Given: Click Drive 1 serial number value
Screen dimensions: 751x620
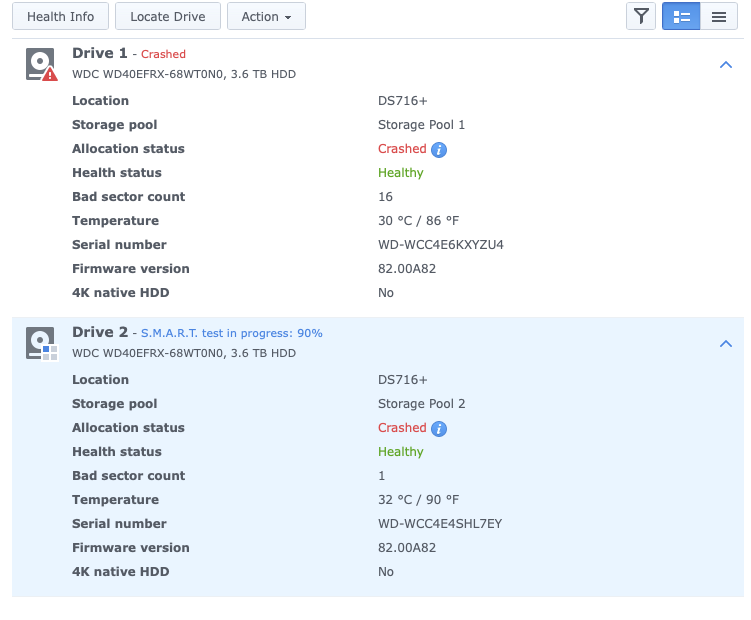Looking at the screenshot, I should tap(440, 245).
